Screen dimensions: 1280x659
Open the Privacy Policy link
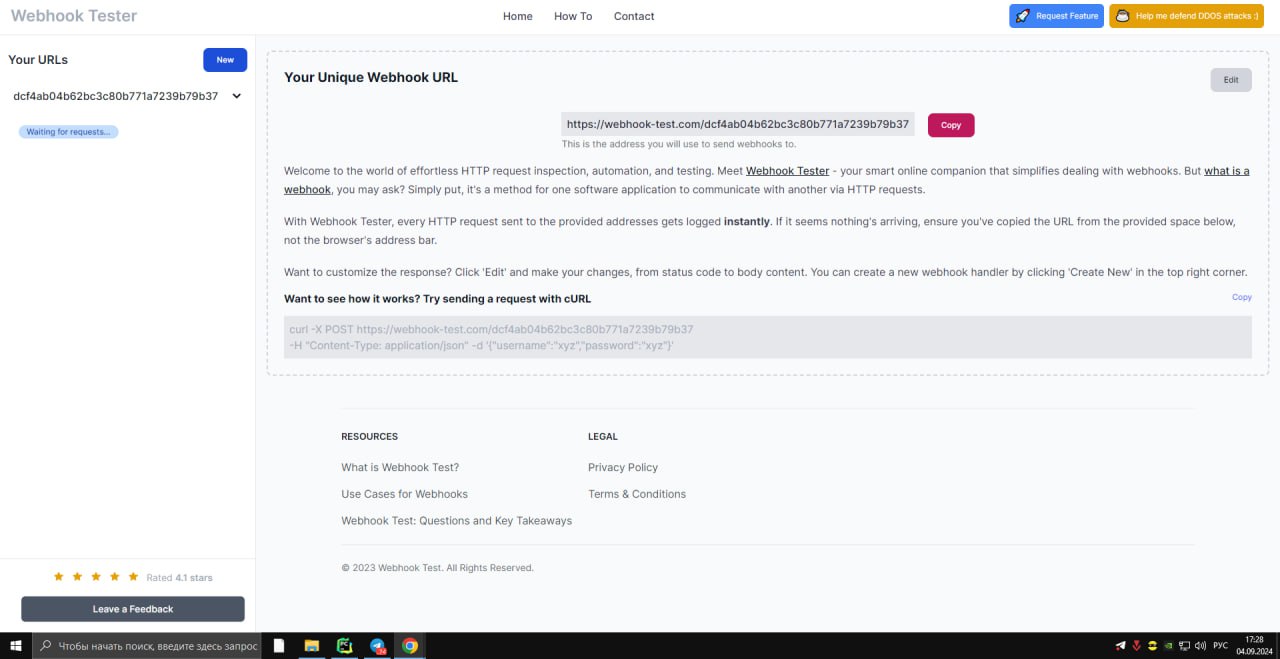click(x=623, y=467)
